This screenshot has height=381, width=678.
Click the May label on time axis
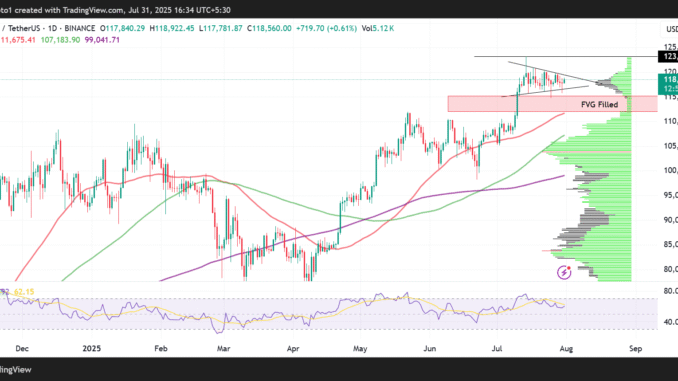[360, 349]
